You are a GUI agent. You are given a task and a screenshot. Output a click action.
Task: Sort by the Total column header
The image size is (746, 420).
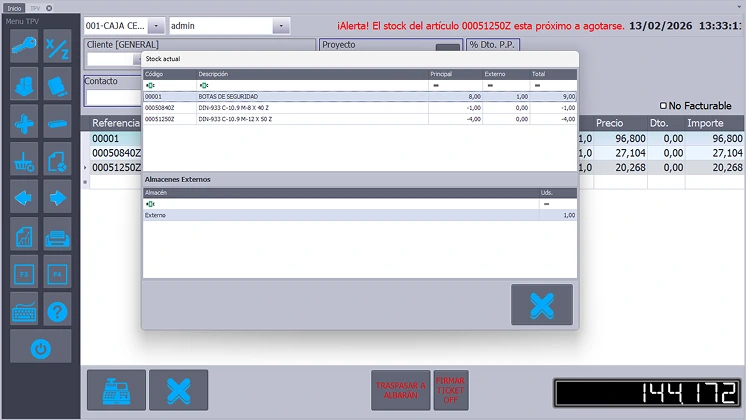[553, 74]
